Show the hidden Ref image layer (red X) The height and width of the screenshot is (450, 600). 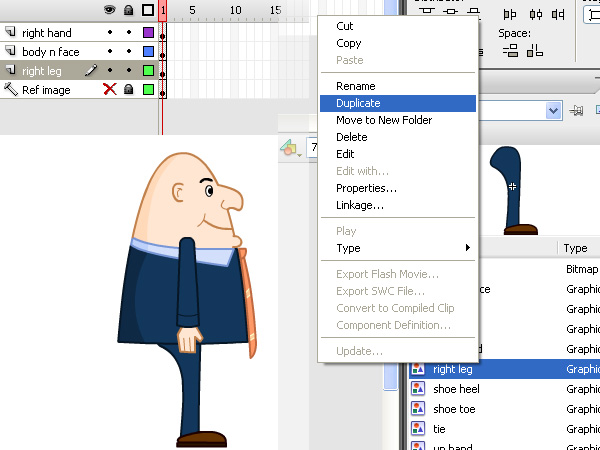(x=110, y=90)
